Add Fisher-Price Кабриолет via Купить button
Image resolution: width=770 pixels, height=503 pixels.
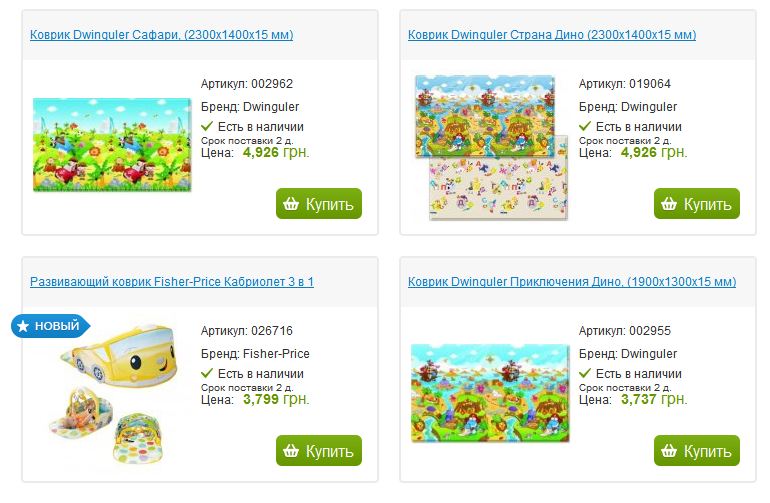[319, 451]
